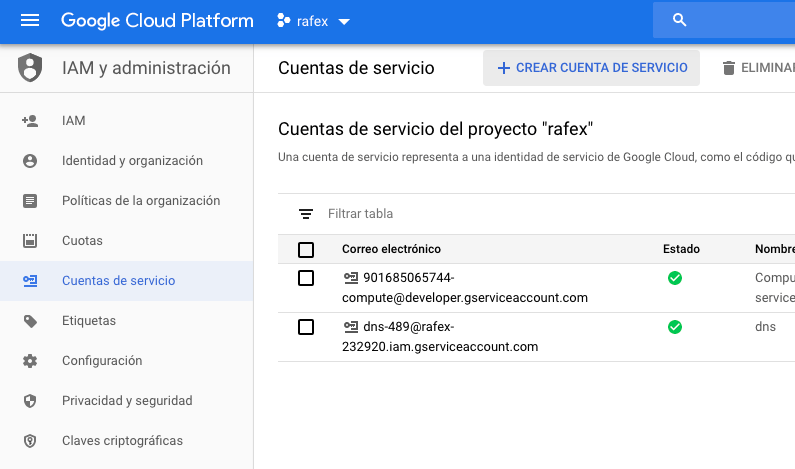Select the dns-489 service account checkbox
The height and width of the screenshot is (469, 795).
tap(306, 327)
